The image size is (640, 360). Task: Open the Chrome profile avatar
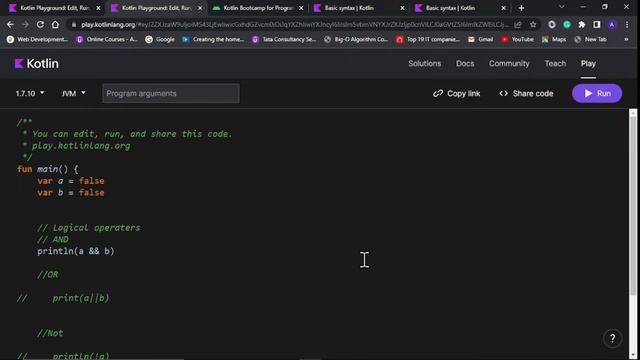tap(612, 24)
